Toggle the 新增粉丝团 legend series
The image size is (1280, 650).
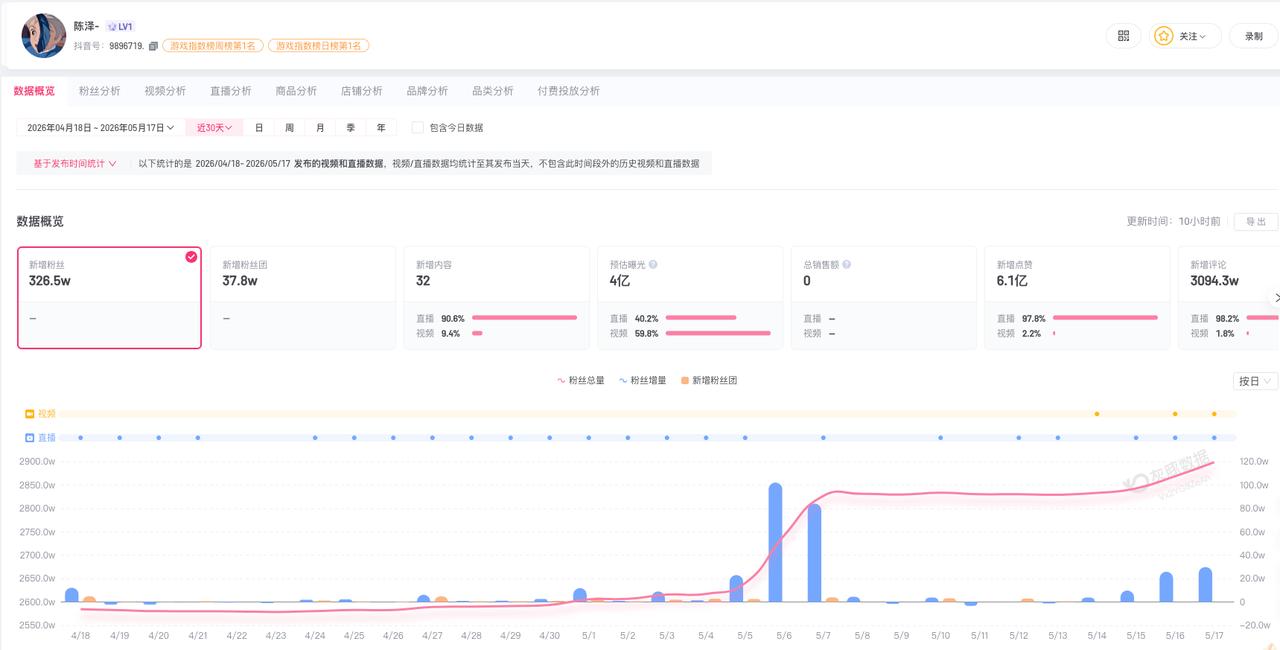pos(708,380)
